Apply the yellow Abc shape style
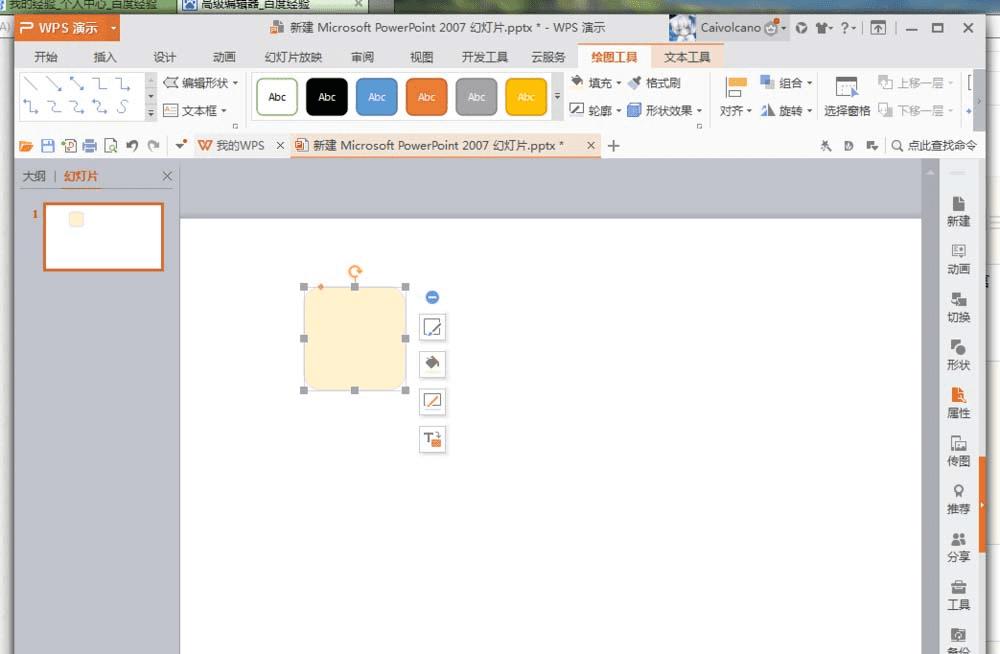This screenshot has height=654, width=1000. [526, 97]
